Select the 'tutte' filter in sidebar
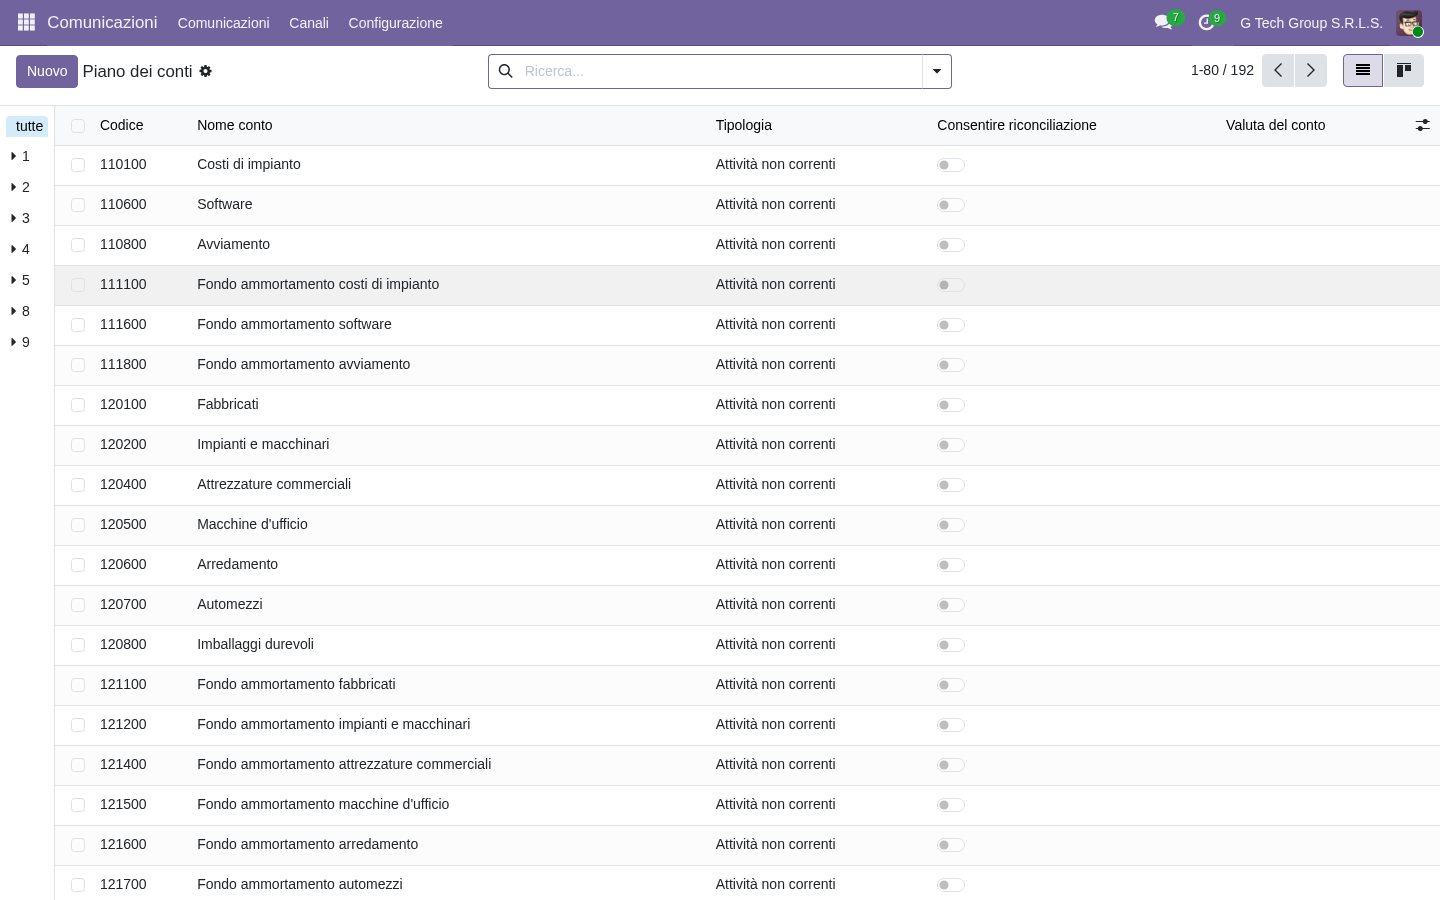This screenshot has height=900, width=1440. coord(28,126)
